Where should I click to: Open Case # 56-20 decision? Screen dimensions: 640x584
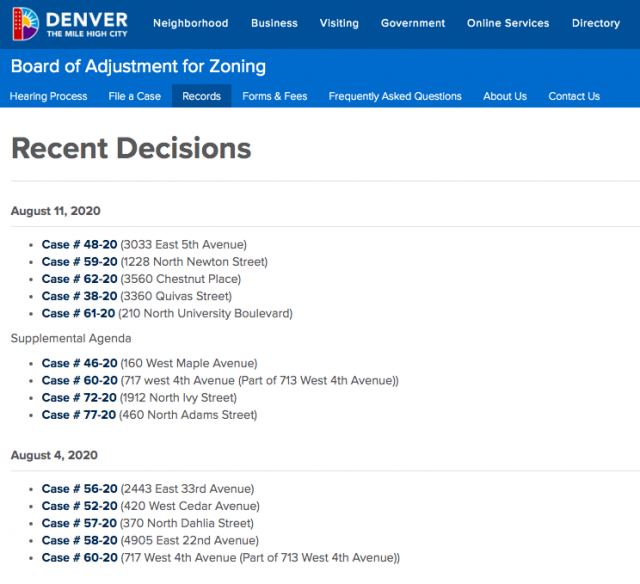80,489
